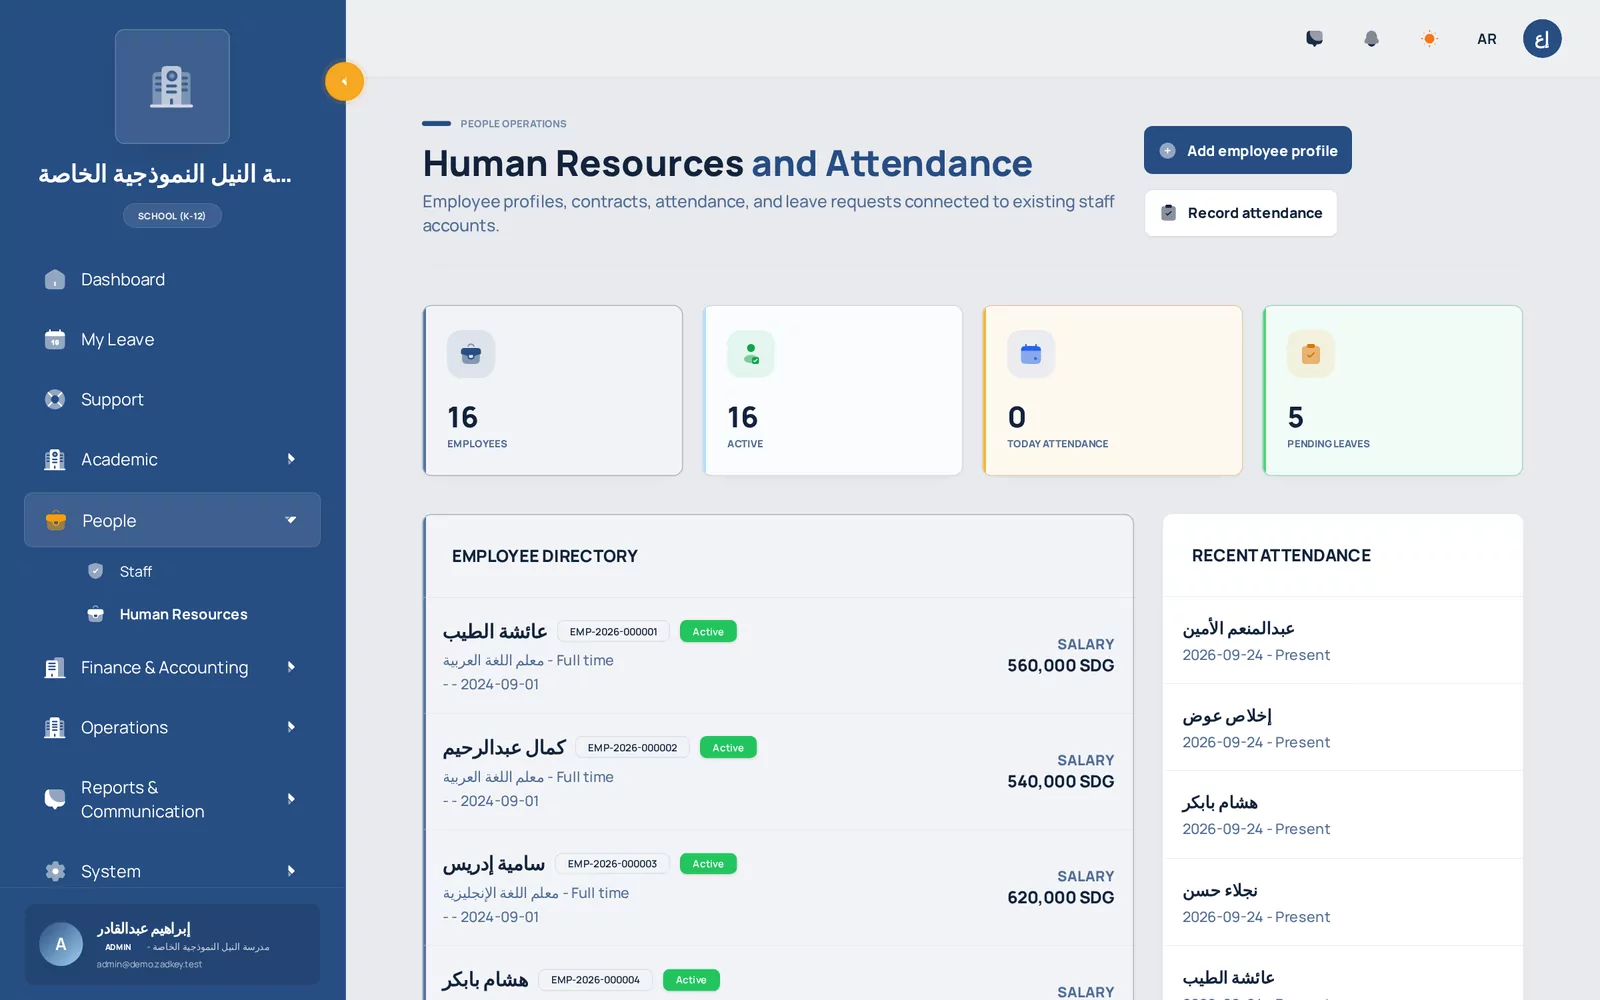
Task: Expand the Finance & Accounting arrow
Action: (x=291, y=667)
